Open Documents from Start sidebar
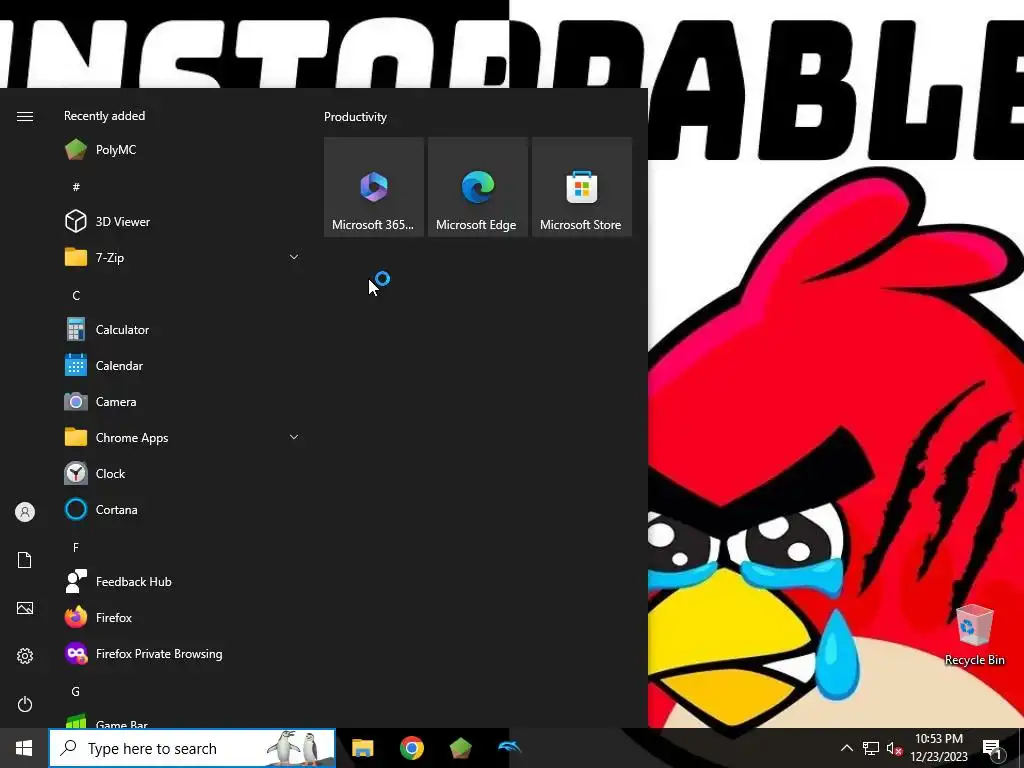Screen dimensions: 1024x768 coord(25,560)
